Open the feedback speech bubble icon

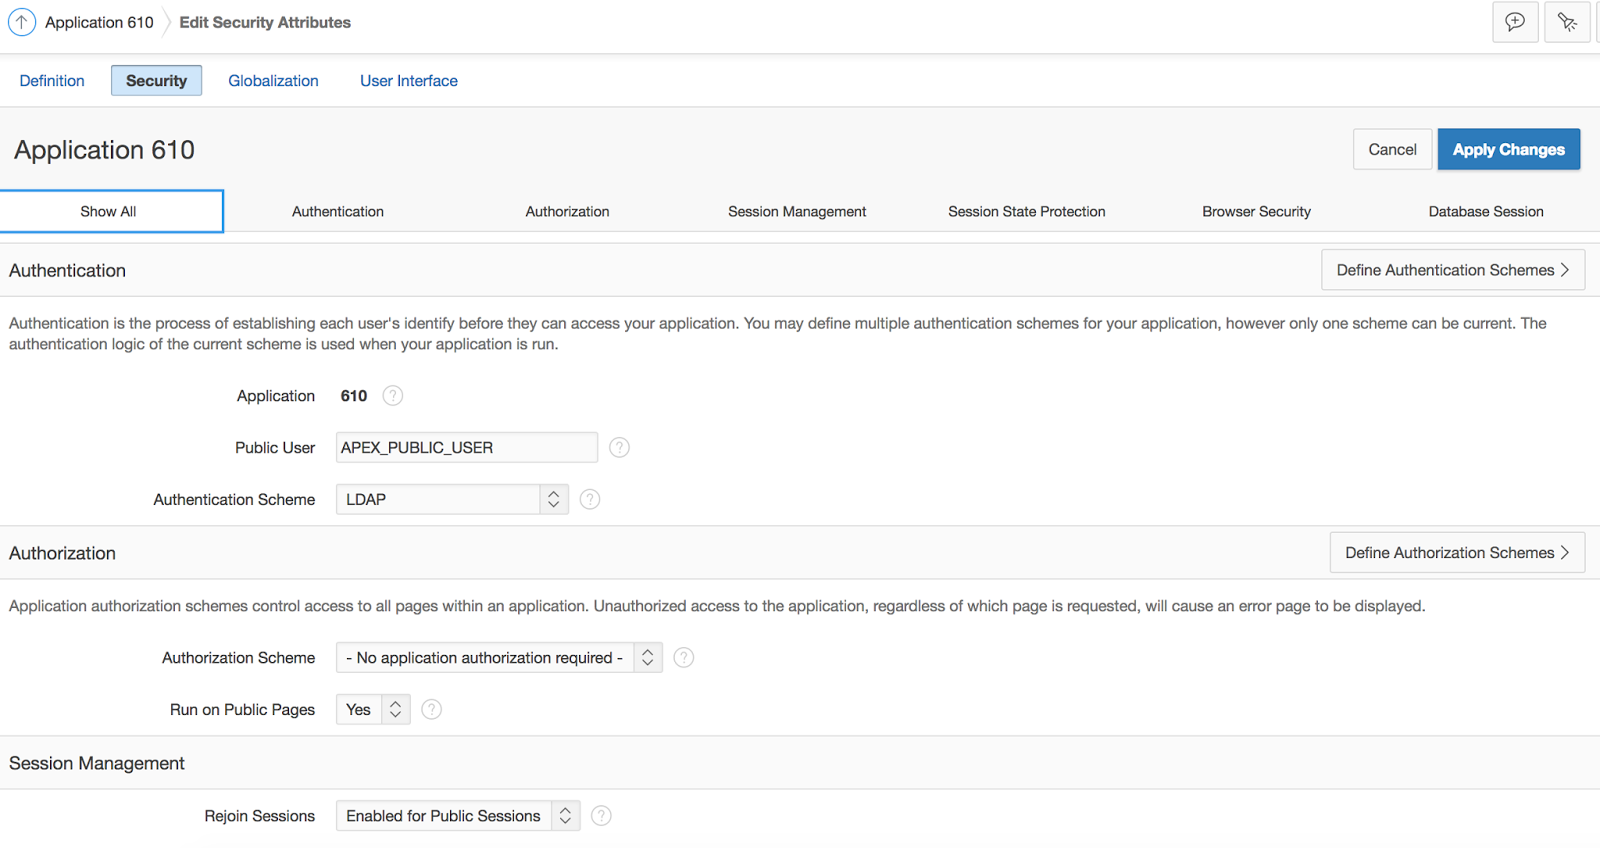(x=1515, y=22)
